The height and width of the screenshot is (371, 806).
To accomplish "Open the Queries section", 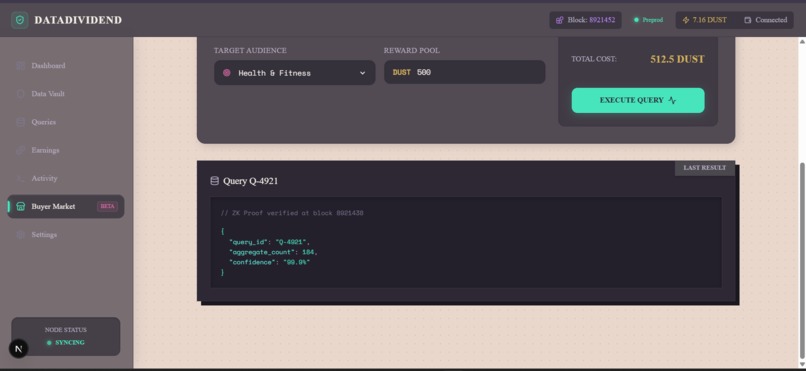I will (66, 122).
